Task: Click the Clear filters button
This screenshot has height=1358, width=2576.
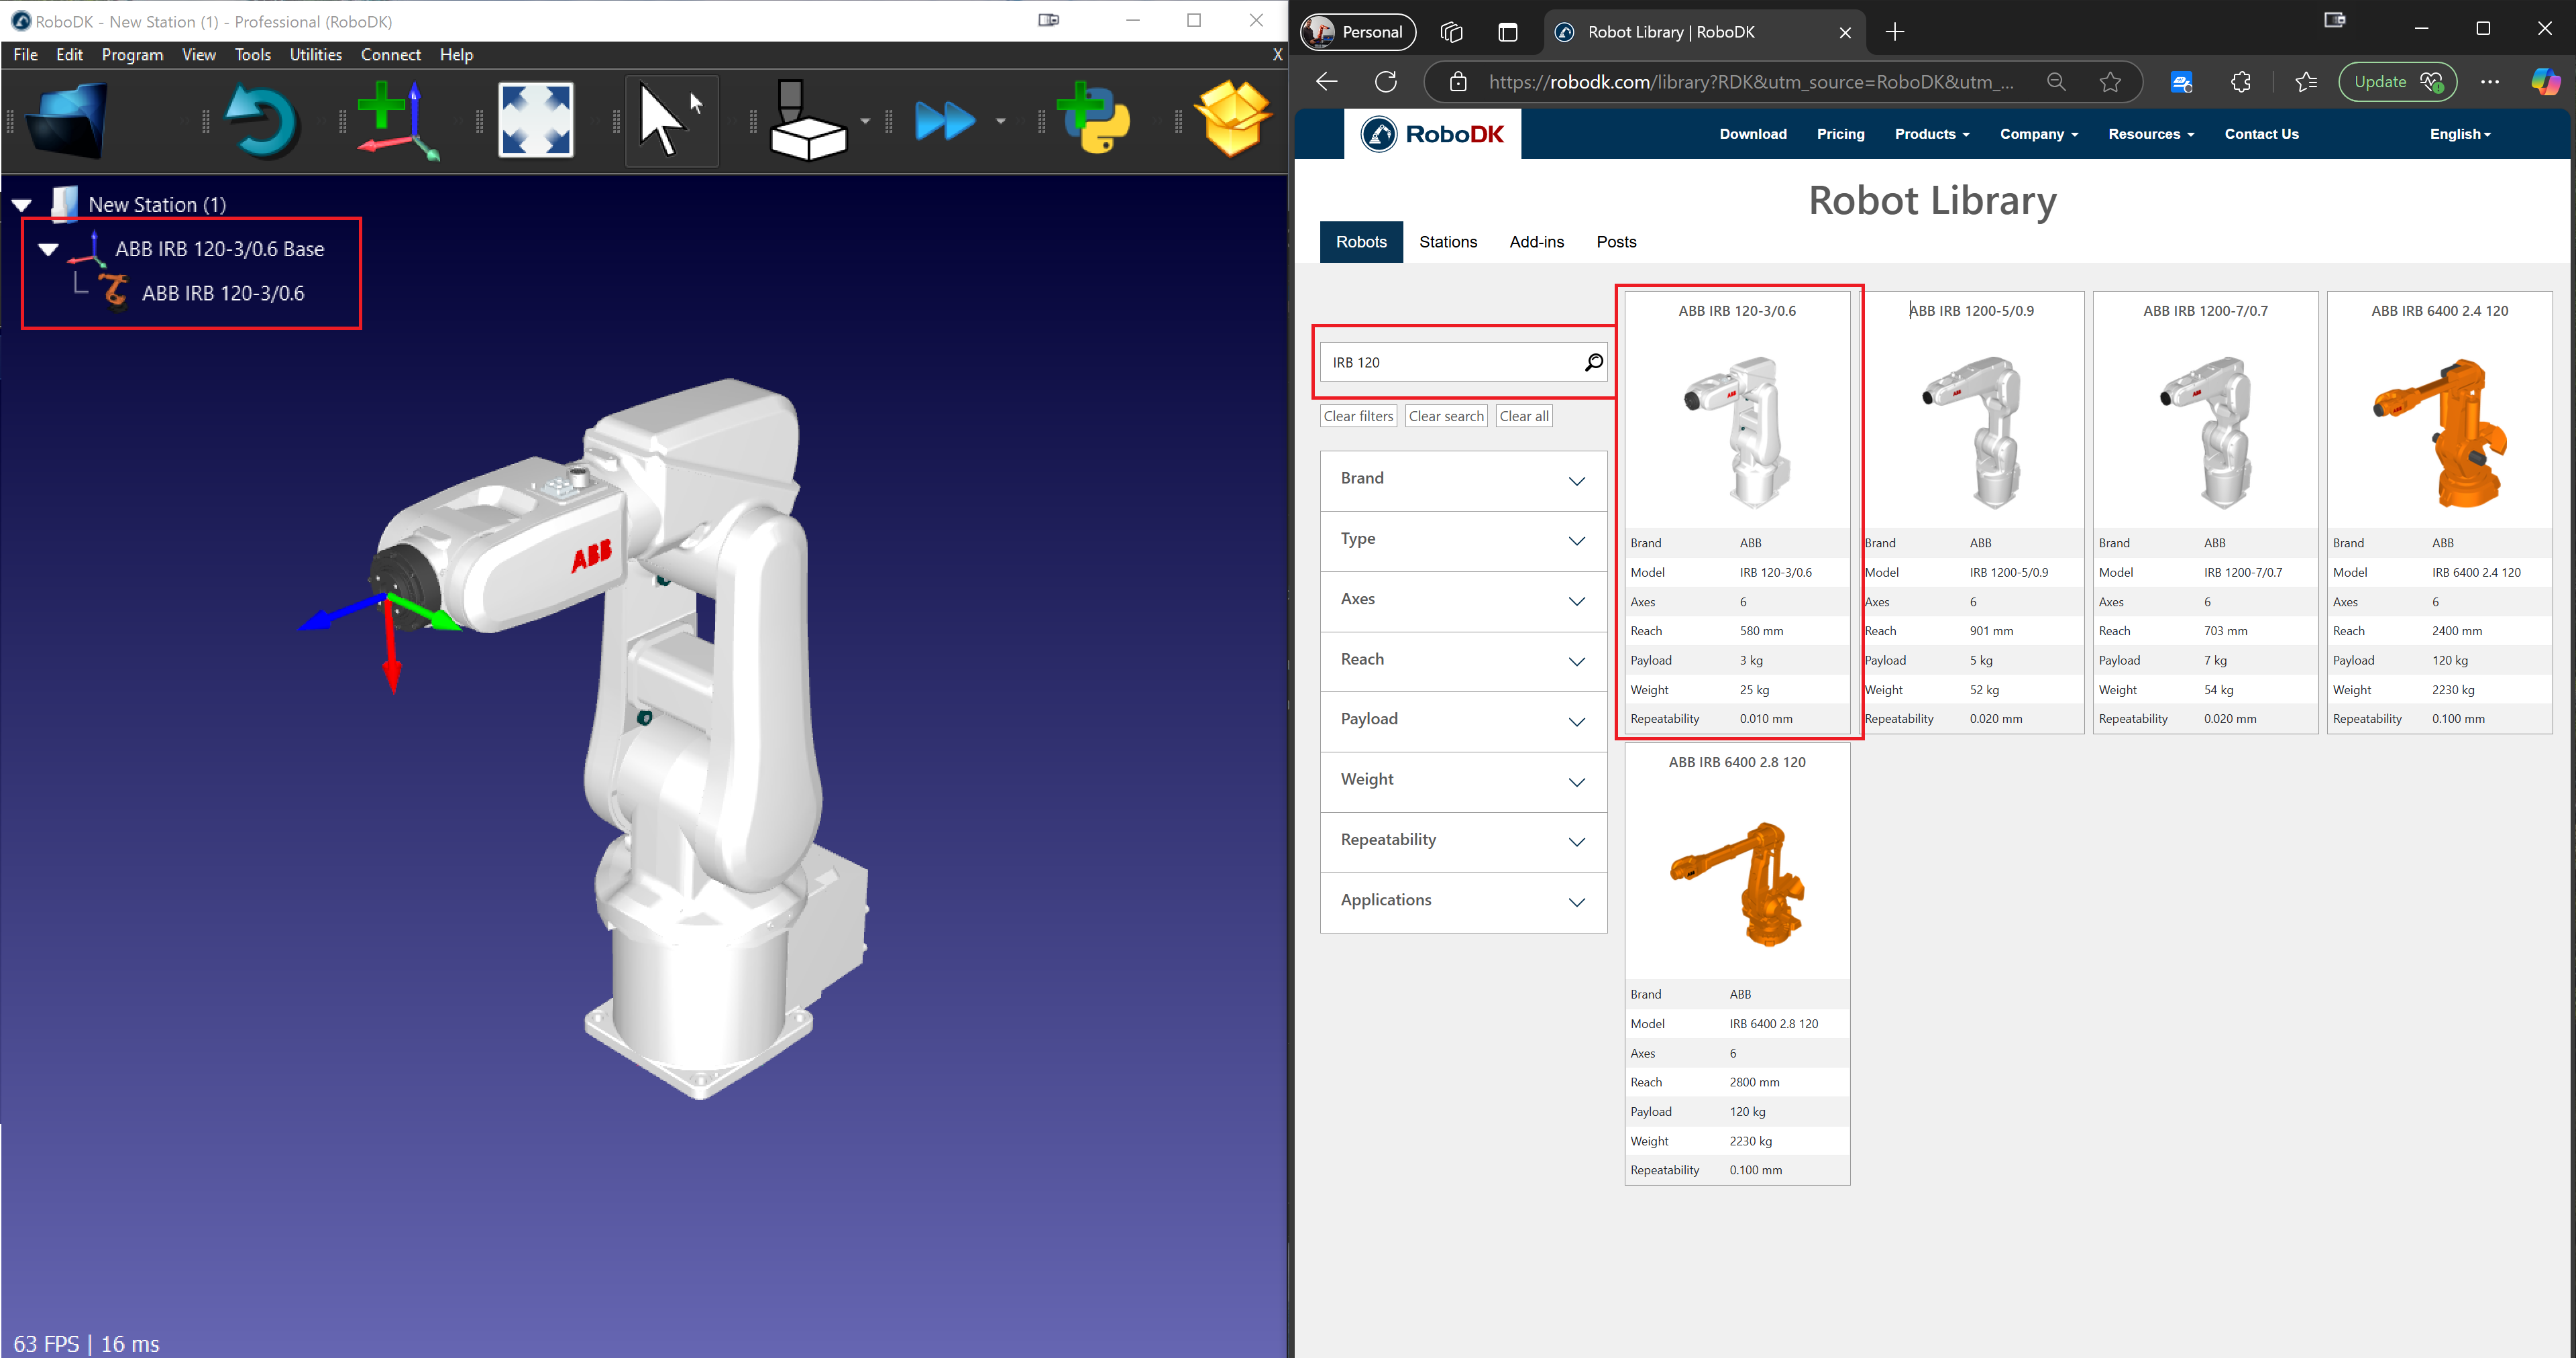Action: pos(1357,415)
